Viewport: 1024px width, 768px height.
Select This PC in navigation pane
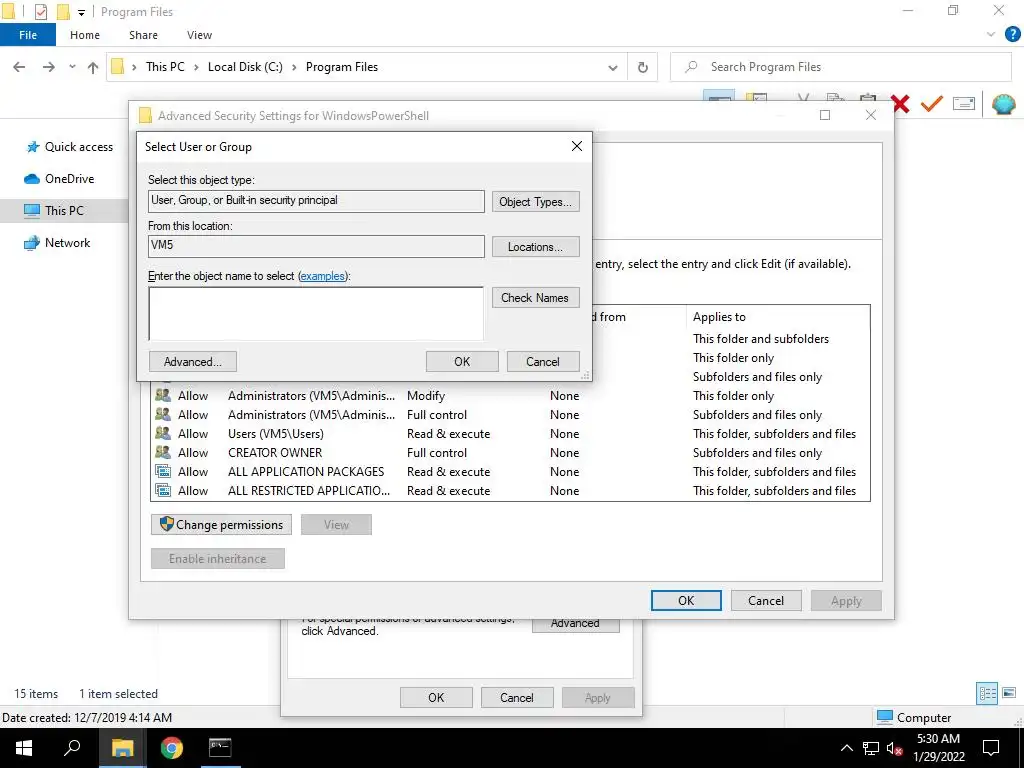pyautogui.click(x=65, y=211)
